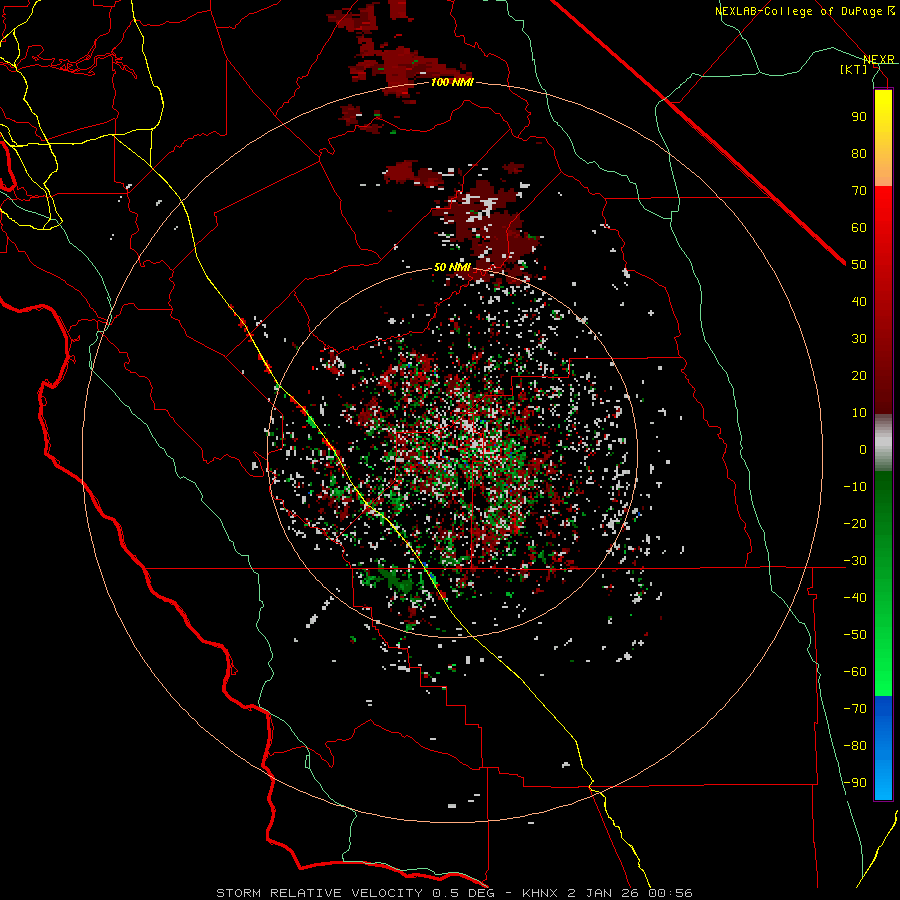This screenshot has width=900, height=900.
Task: Click the 10 value on the velocity scale
Action: (859, 413)
